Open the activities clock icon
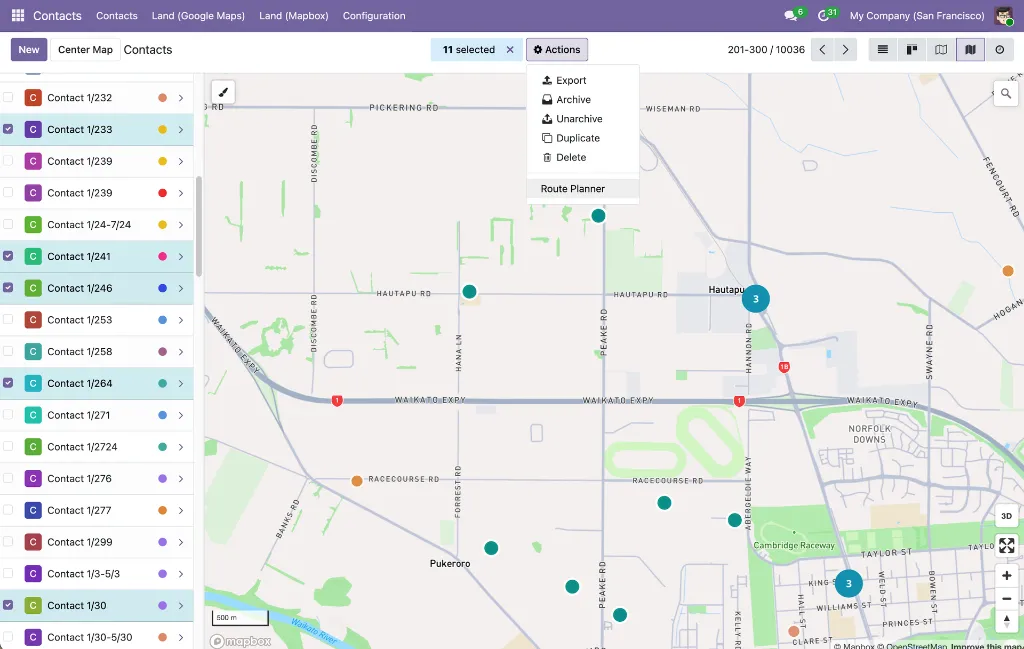Screen dimensions: 1024x649 824,16
